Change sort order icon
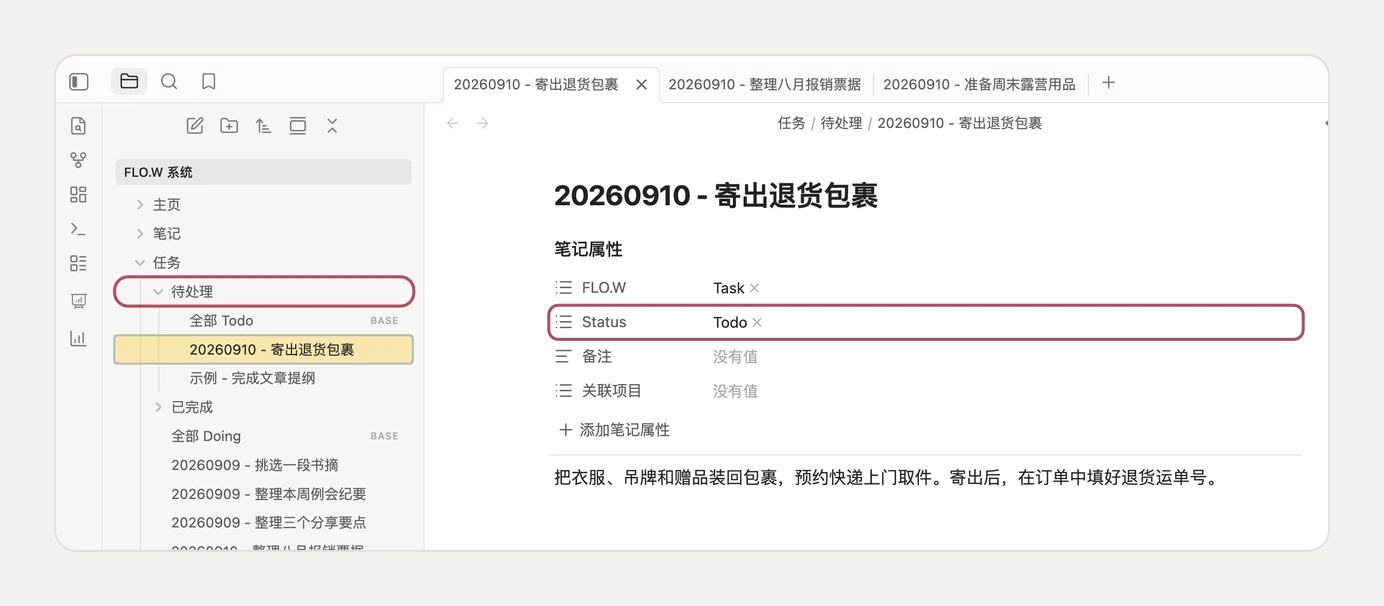 point(263,126)
